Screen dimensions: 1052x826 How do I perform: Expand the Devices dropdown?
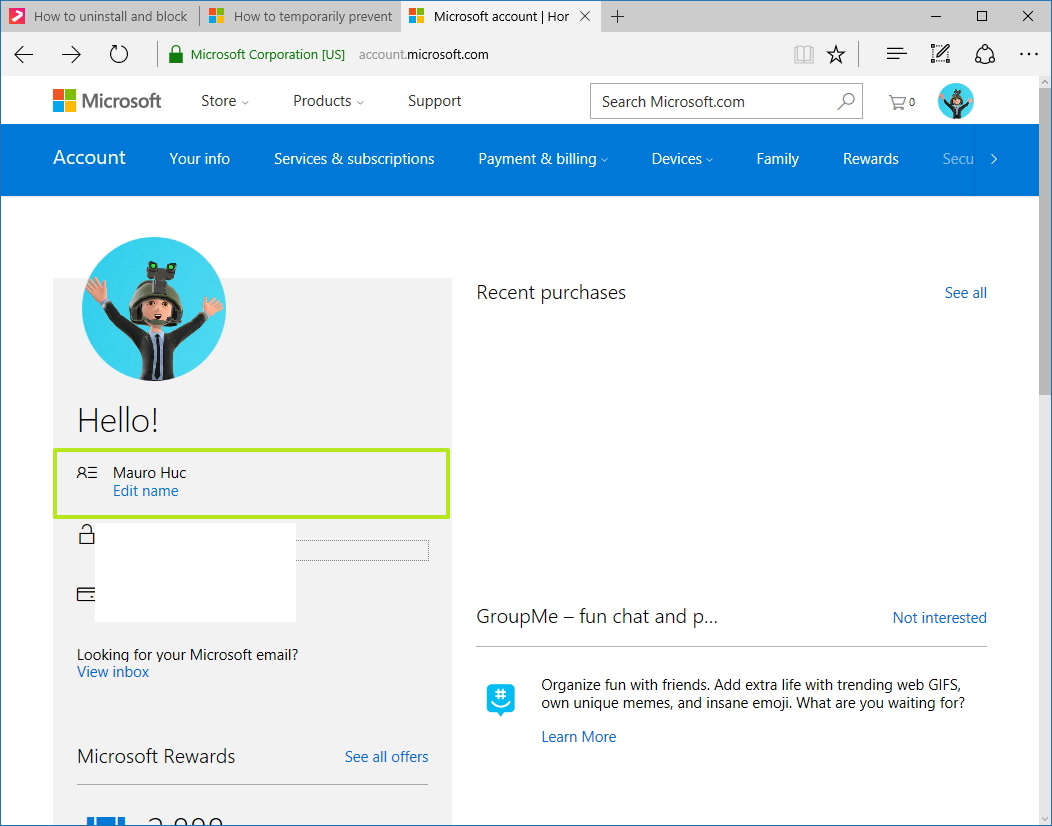pos(682,159)
